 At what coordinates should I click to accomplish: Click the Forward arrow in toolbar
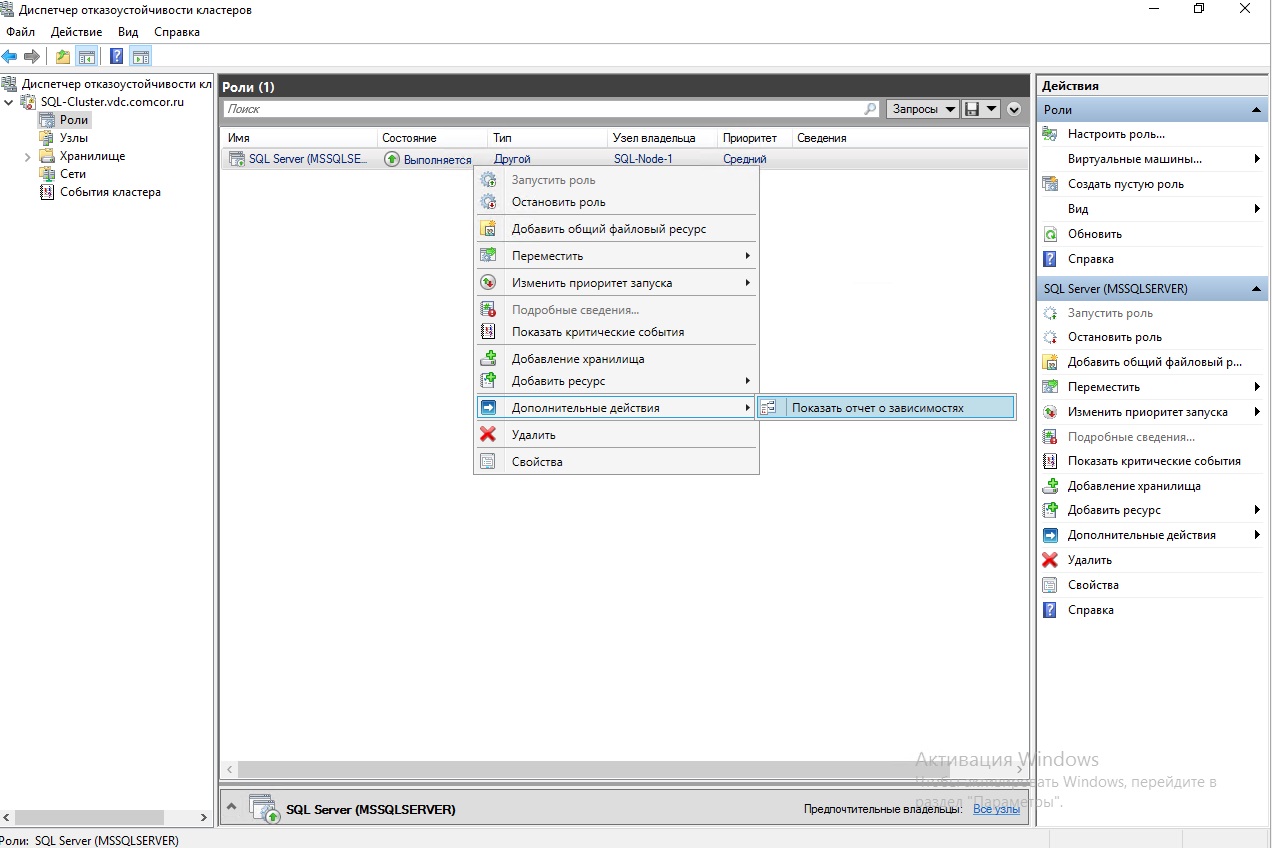pyautogui.click(x=31, y=56)
